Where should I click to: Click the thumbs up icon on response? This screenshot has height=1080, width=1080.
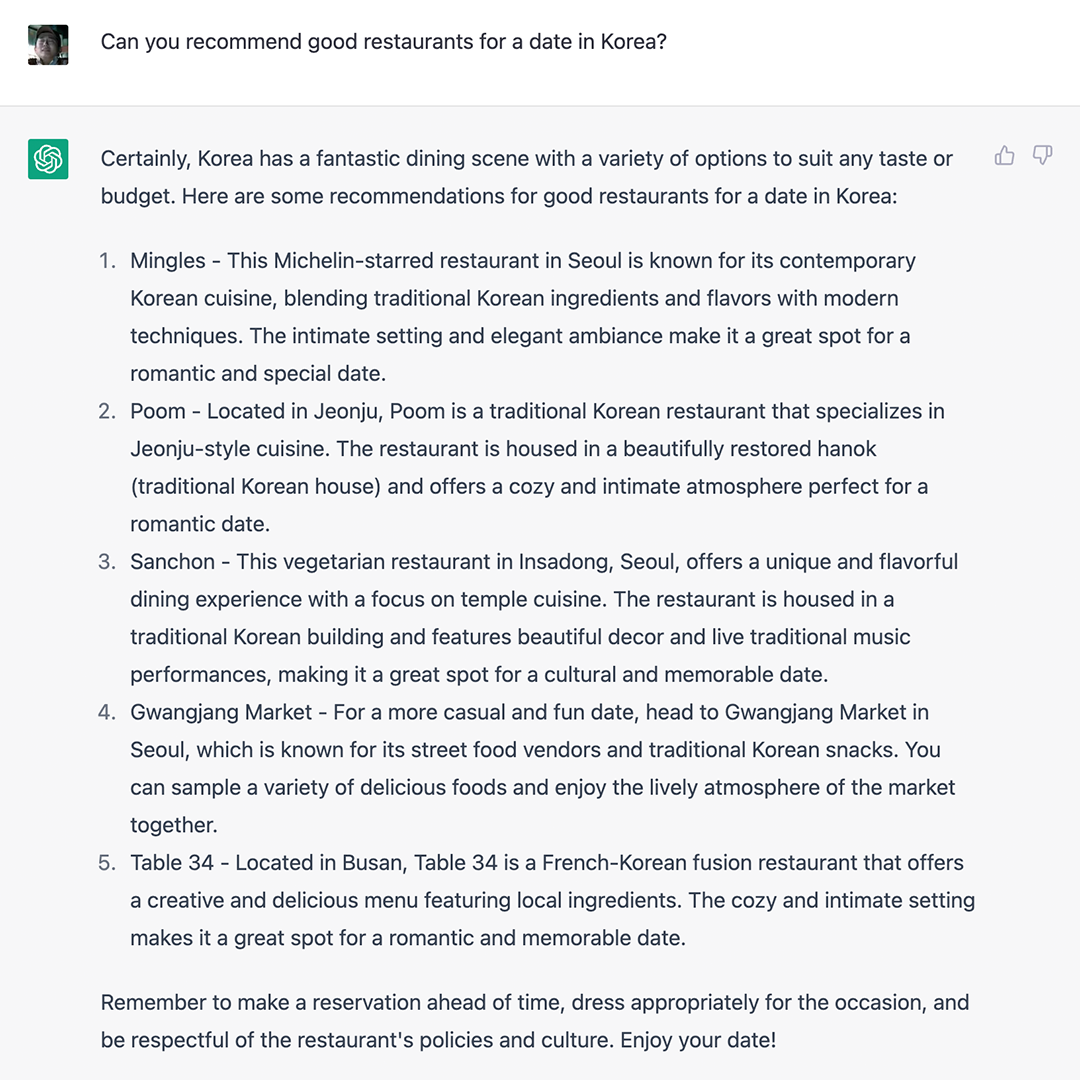coord(1004,156)
